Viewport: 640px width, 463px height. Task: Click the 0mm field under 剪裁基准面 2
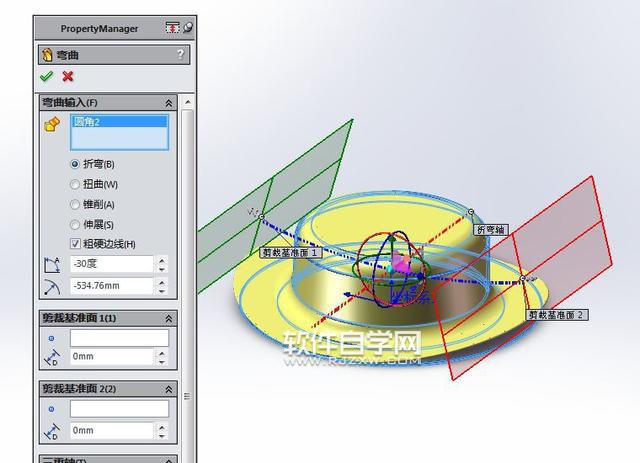click(x=112, y=431)
